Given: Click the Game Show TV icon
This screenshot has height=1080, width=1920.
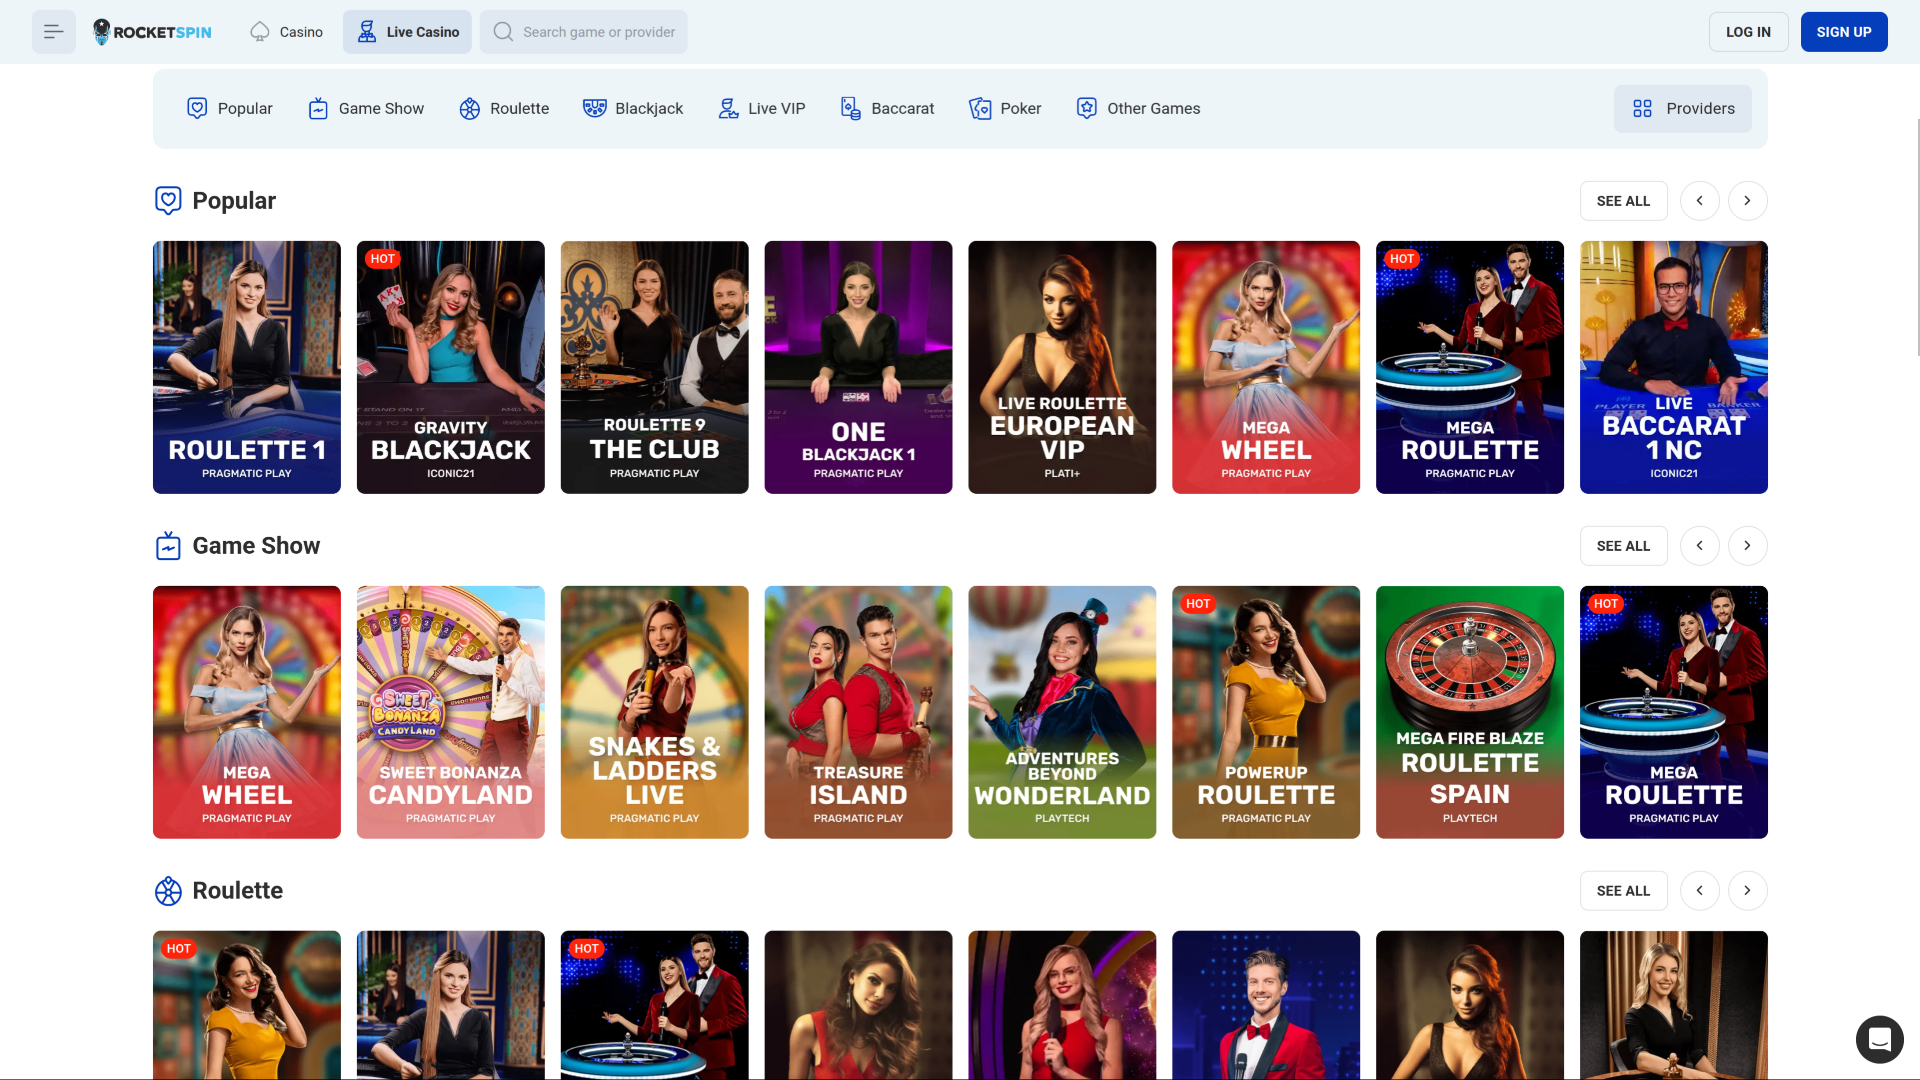Looking at the screenshot, I should point(318,108).
